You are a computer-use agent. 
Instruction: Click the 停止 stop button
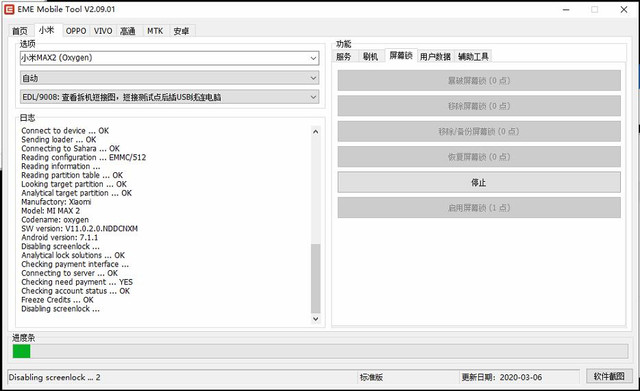(x=479, y=182)
